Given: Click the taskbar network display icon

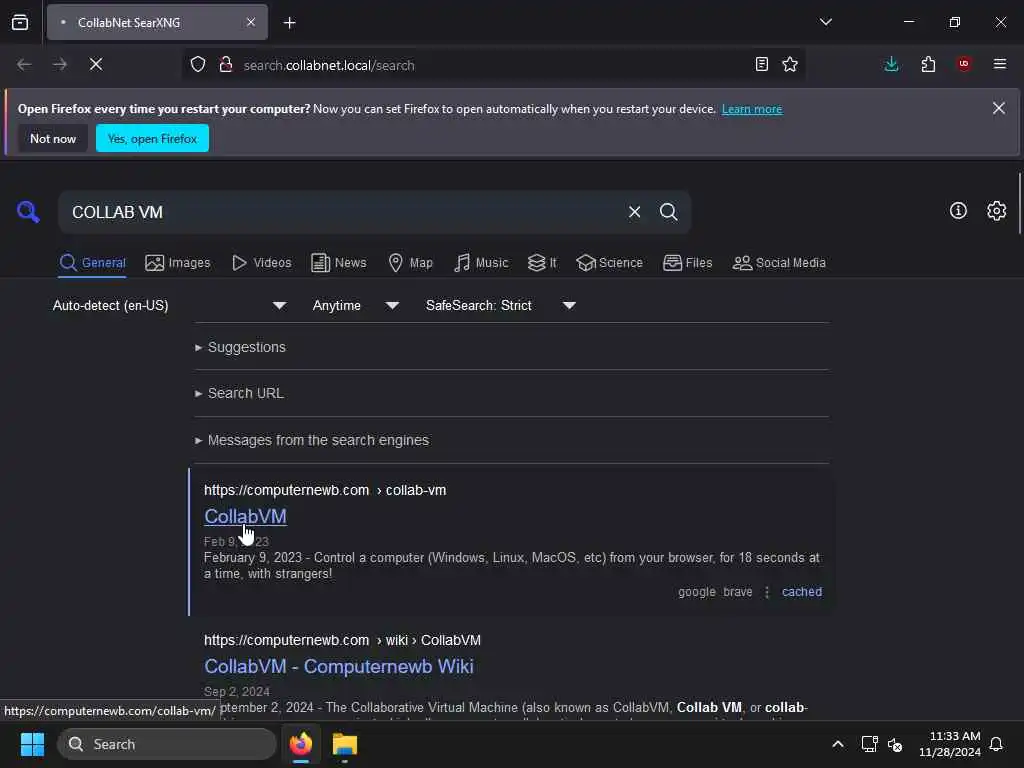Looking at the screenshot, I should point(869,744).
